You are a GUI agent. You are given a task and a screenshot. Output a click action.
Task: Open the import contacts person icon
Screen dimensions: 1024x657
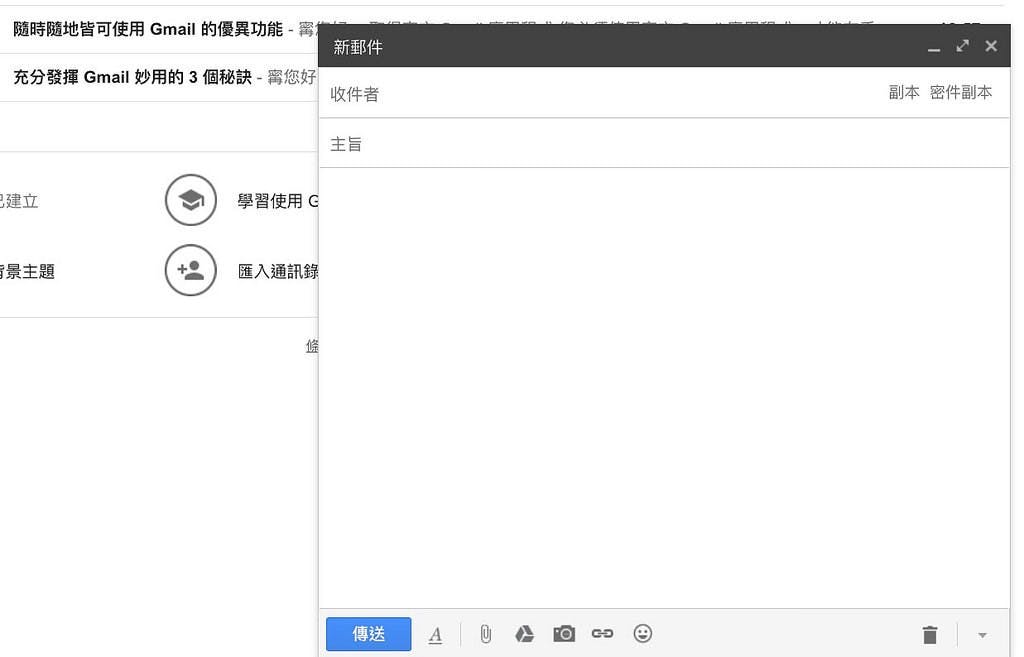[191, 270]
